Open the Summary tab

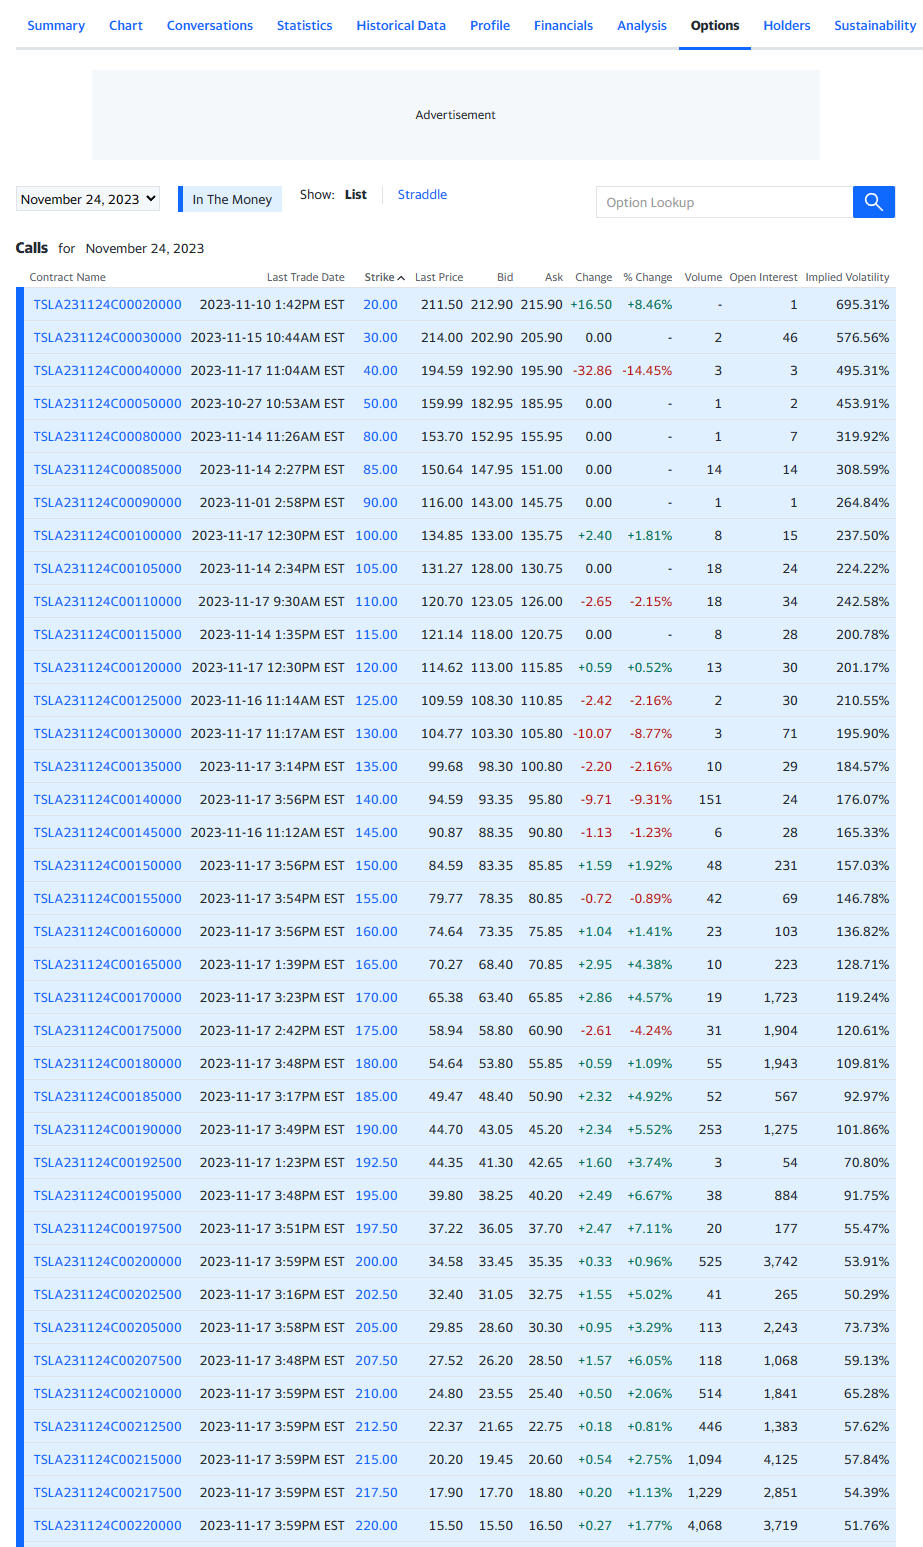tap(56, 25)
